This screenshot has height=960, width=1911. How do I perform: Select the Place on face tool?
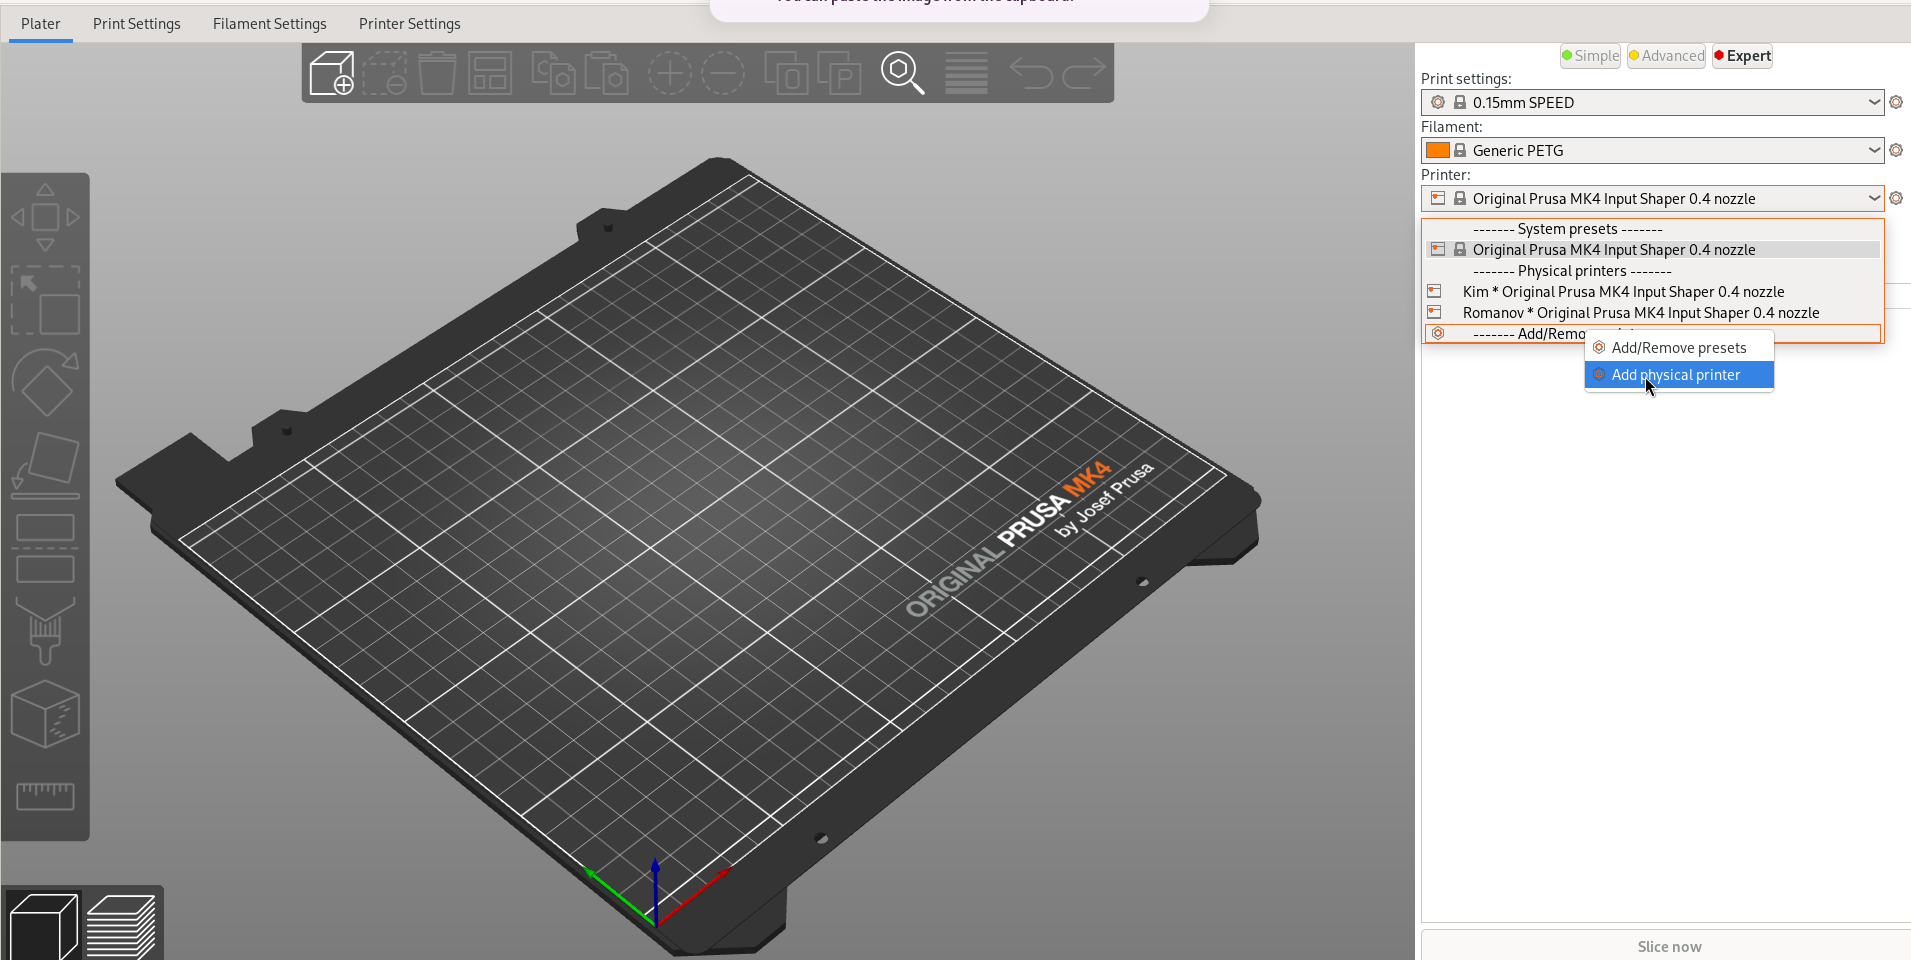click(x=45, y=465)
